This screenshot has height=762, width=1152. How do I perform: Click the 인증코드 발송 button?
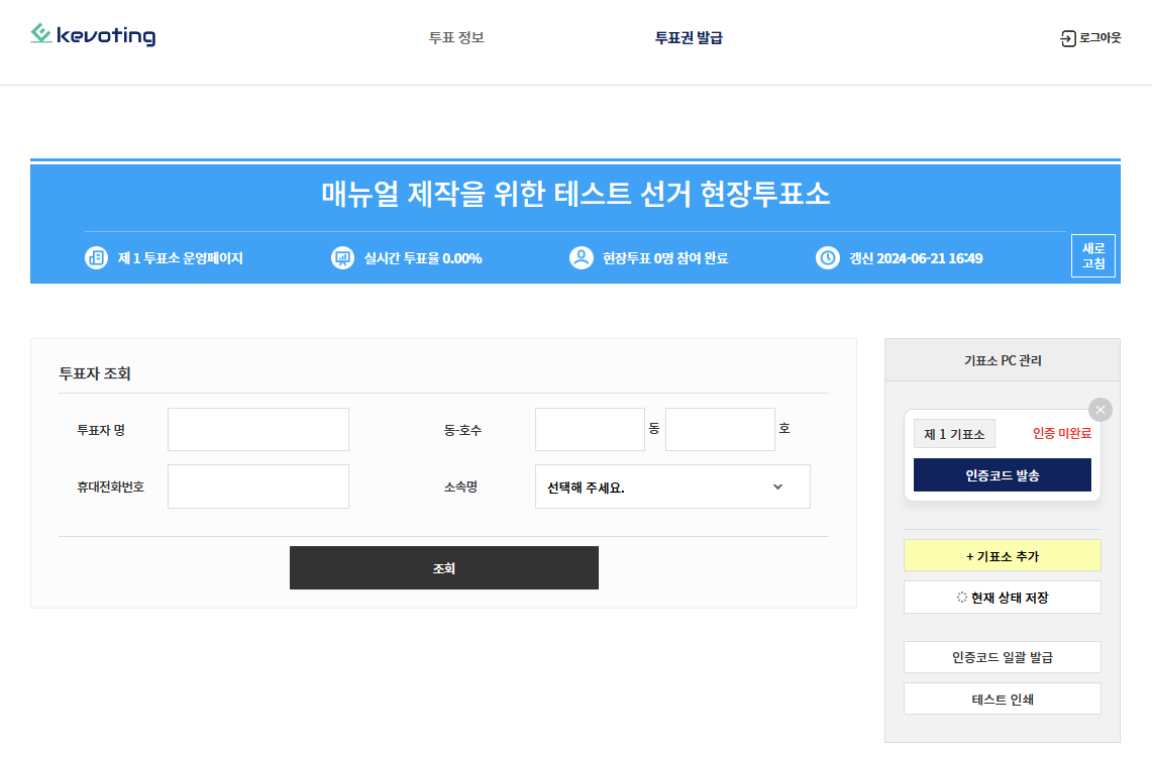(x=1002, y=475)
